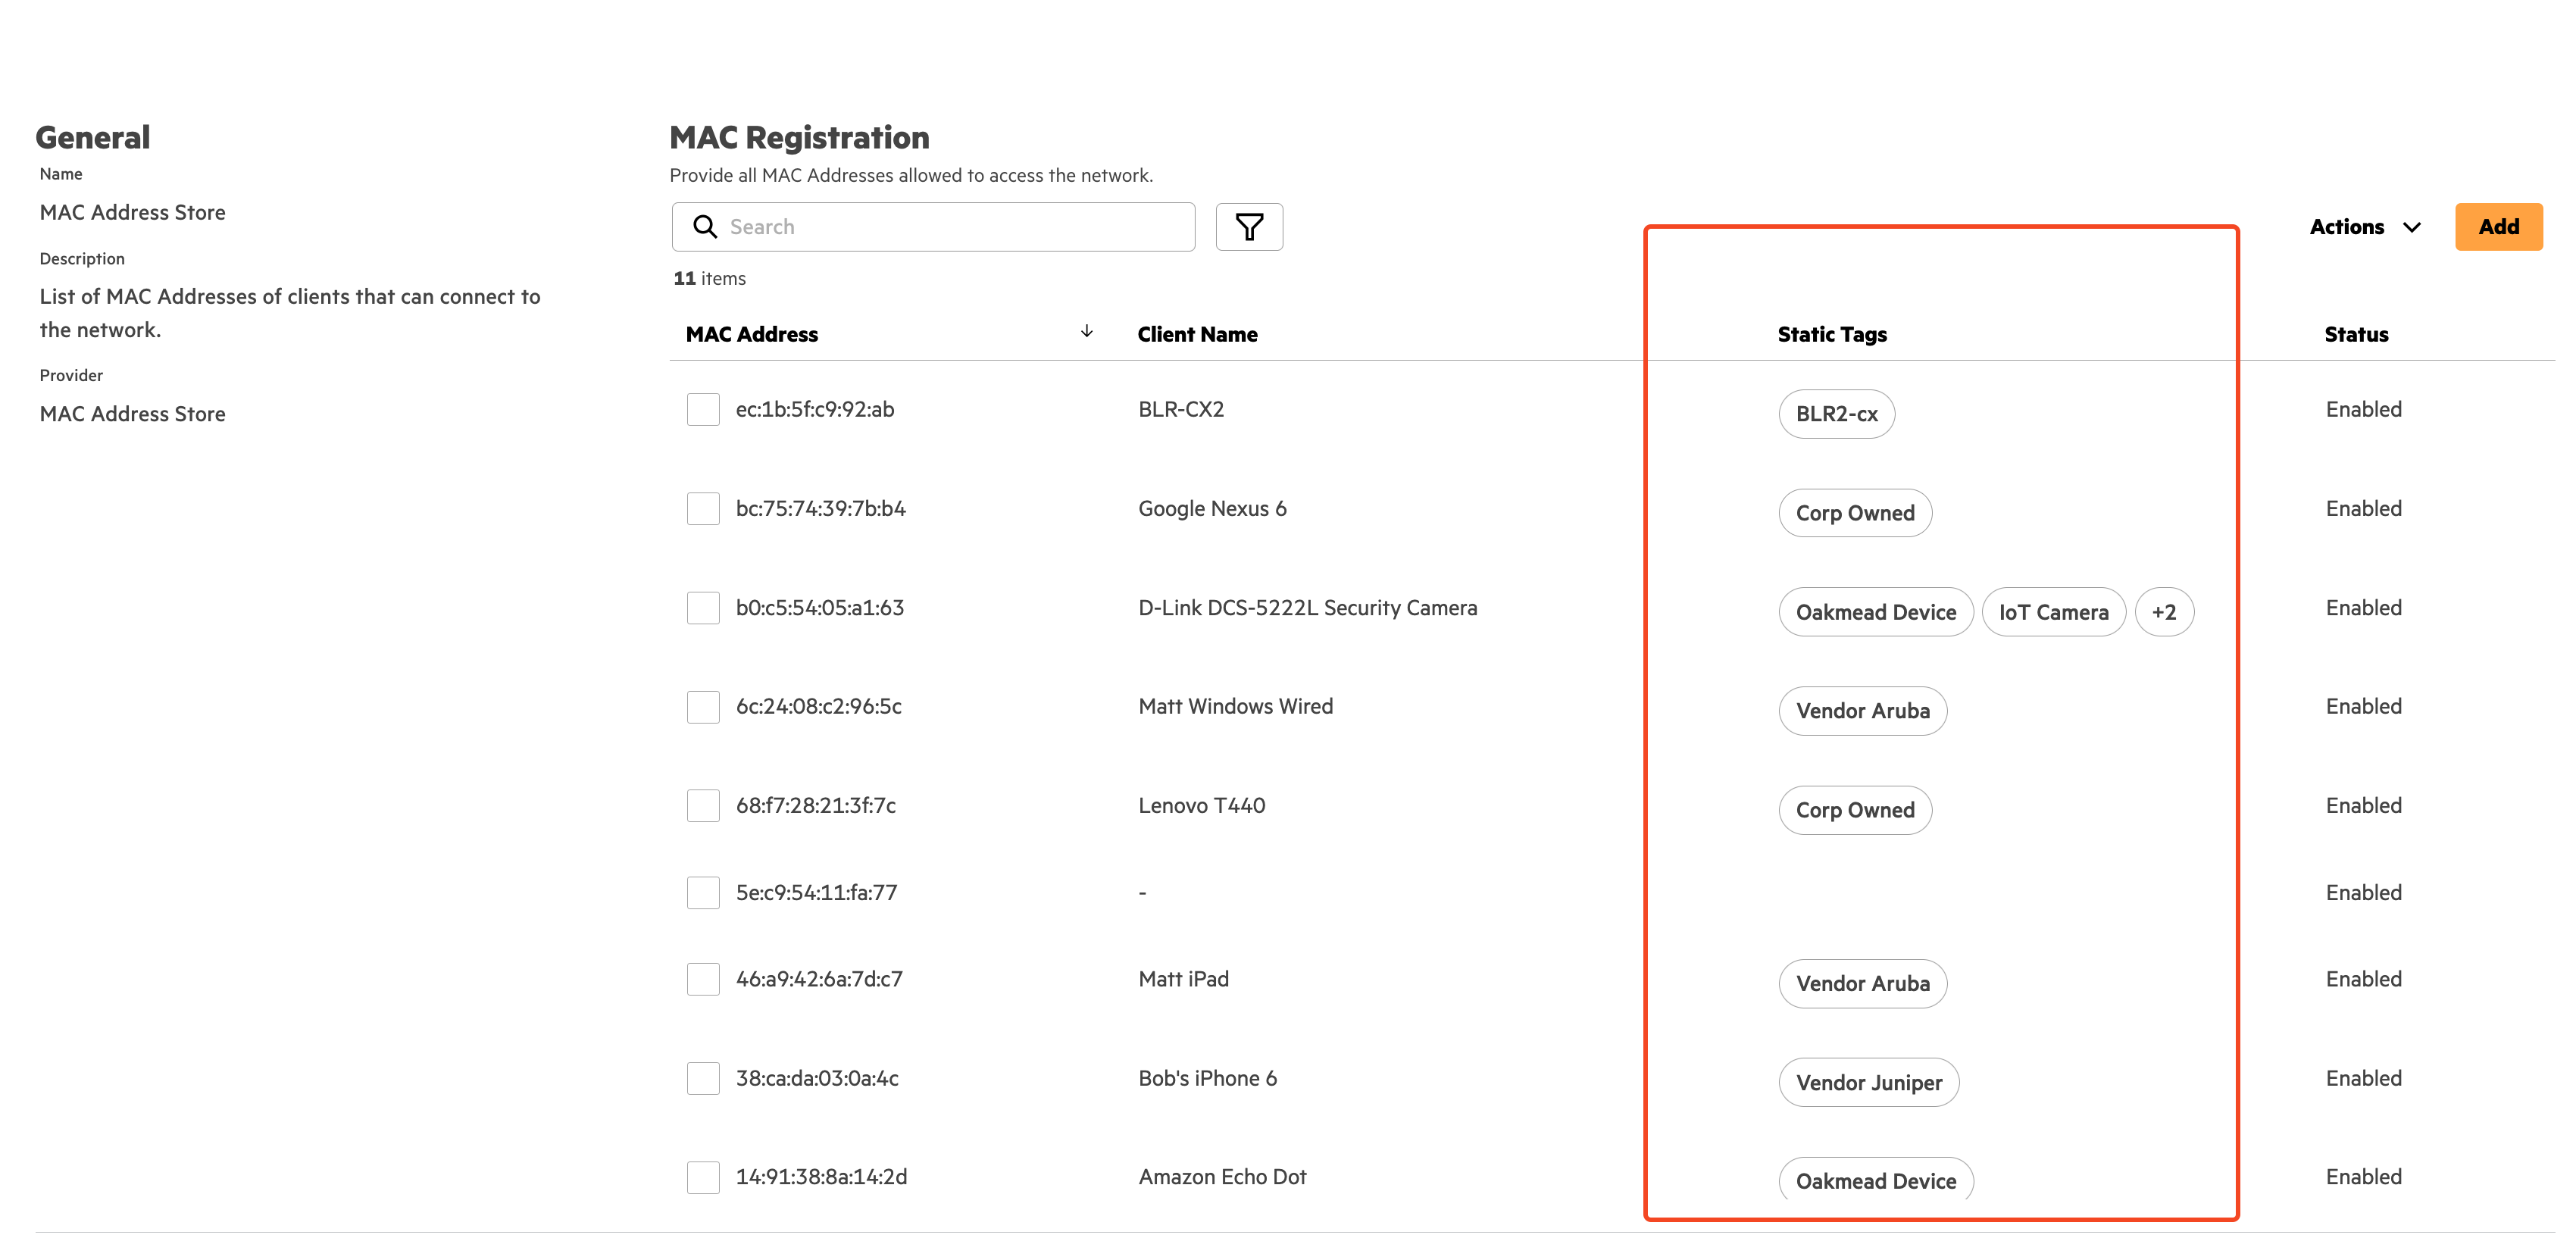
Task: Click the Matt Windows Wired client name
Action: (1235, 706)
